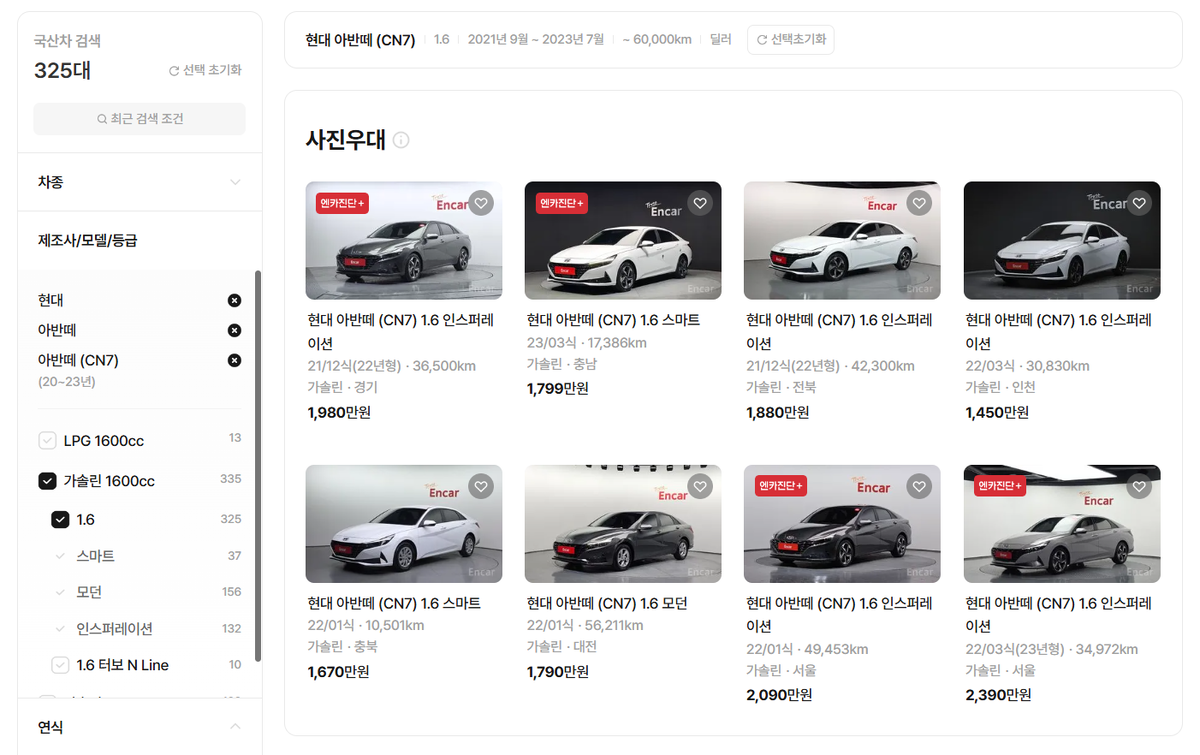Viewport: 1200px width, 755px height.
Task: Open the 1,980만원 gray Avante photo
Action: click(x=404, y=240)
